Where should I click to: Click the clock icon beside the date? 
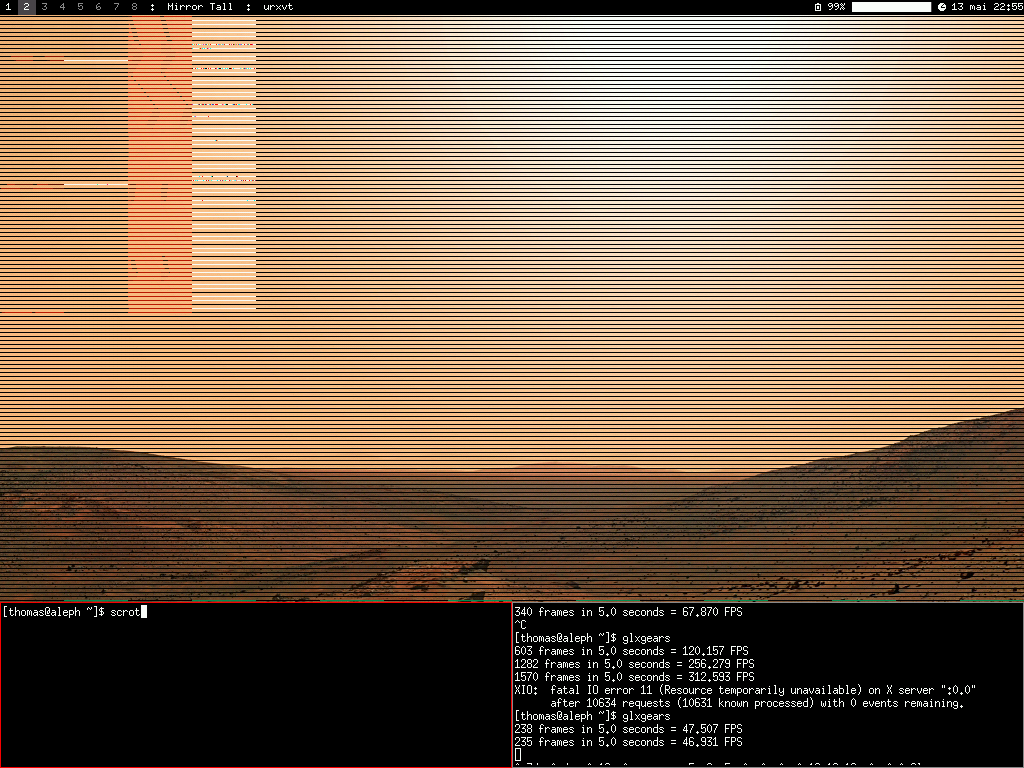coord(941,7)
